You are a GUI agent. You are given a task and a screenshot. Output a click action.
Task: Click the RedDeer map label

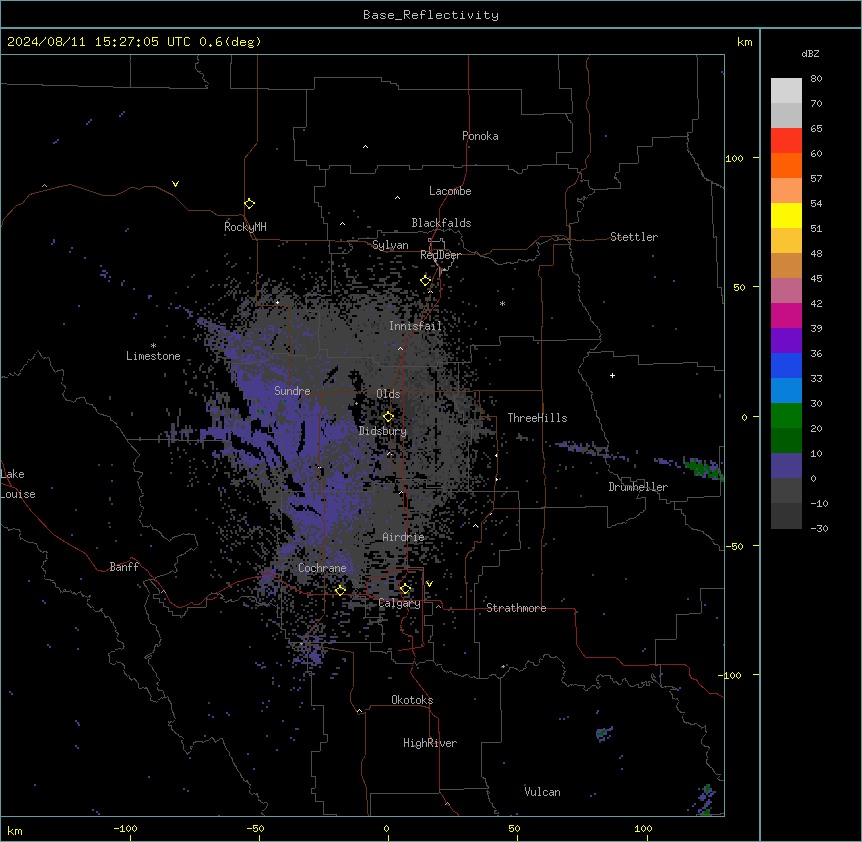click(x=441, y=255)
